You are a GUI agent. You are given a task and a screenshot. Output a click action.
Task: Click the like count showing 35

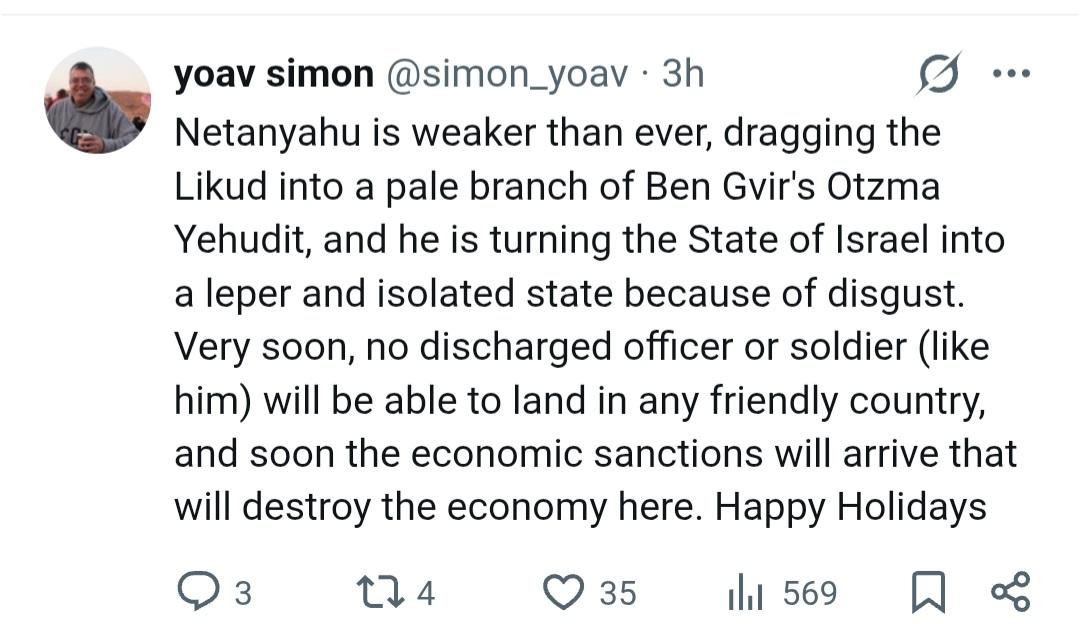pyautogui.click(x=617, y=594)
